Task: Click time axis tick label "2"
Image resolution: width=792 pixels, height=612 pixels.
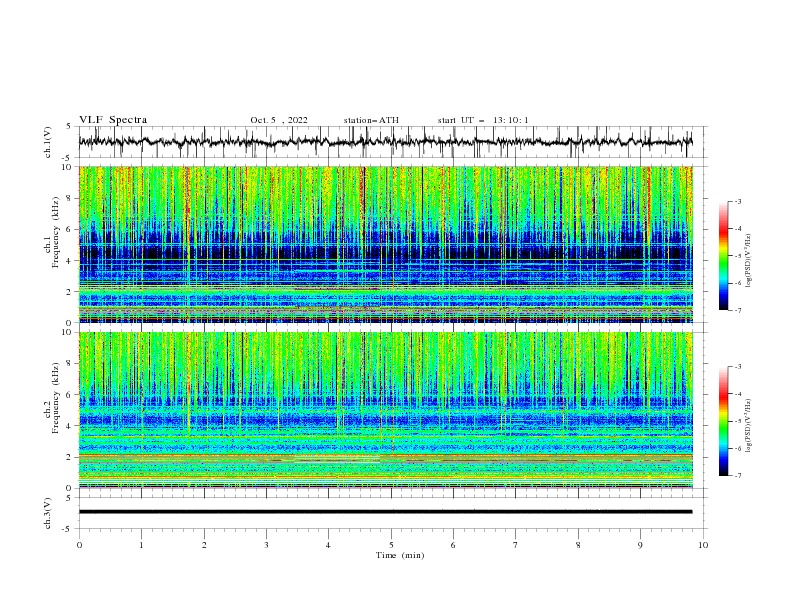Action: point(204,545)
